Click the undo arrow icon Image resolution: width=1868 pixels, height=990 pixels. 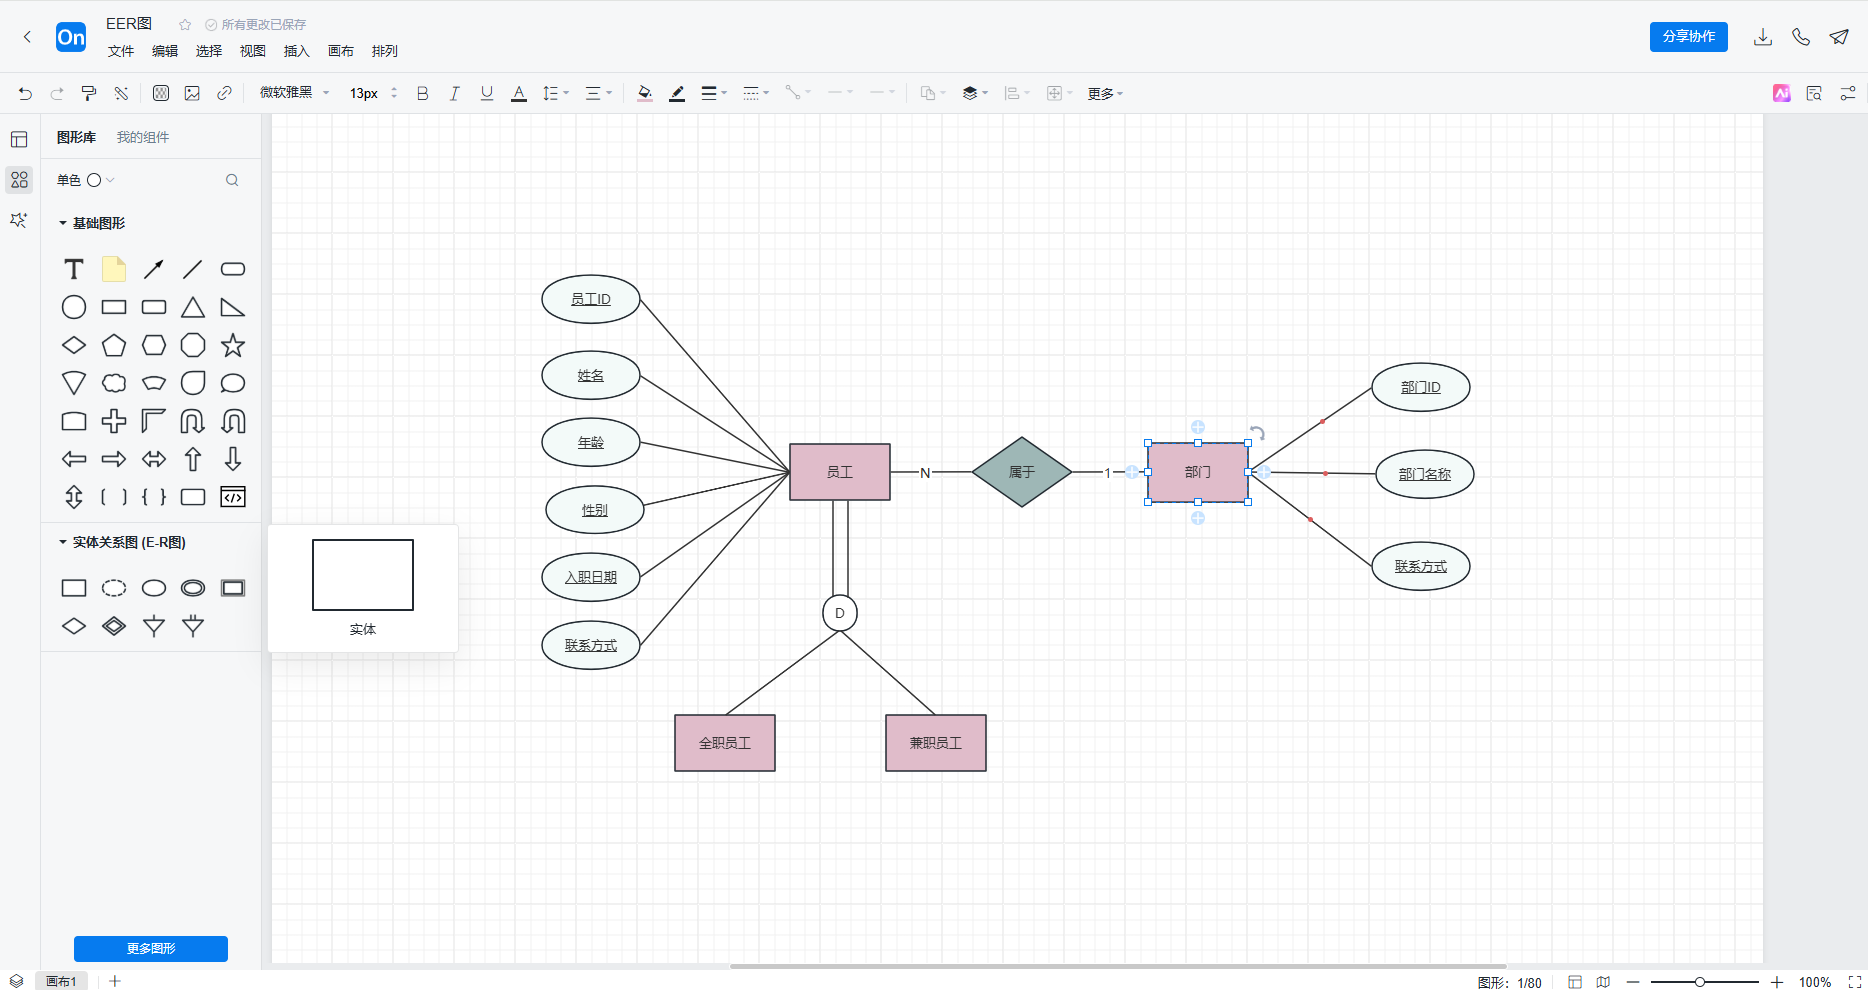point(25,93)
